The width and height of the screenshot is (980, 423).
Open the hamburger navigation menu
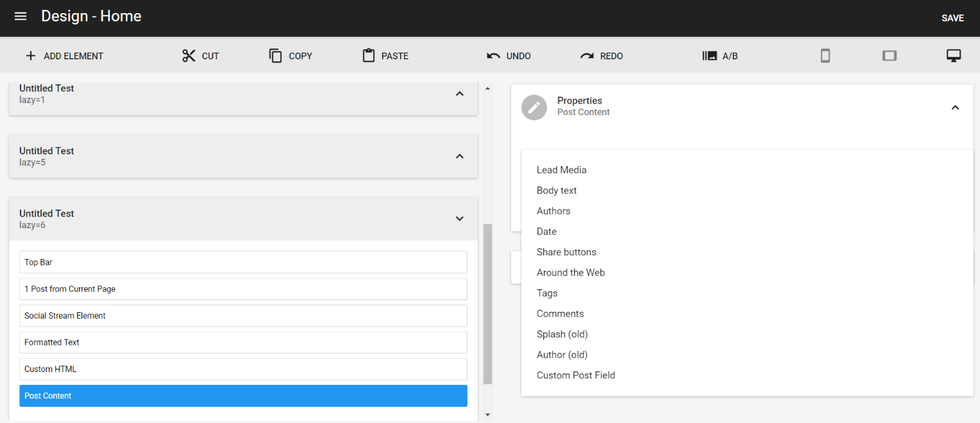point(20,17)
